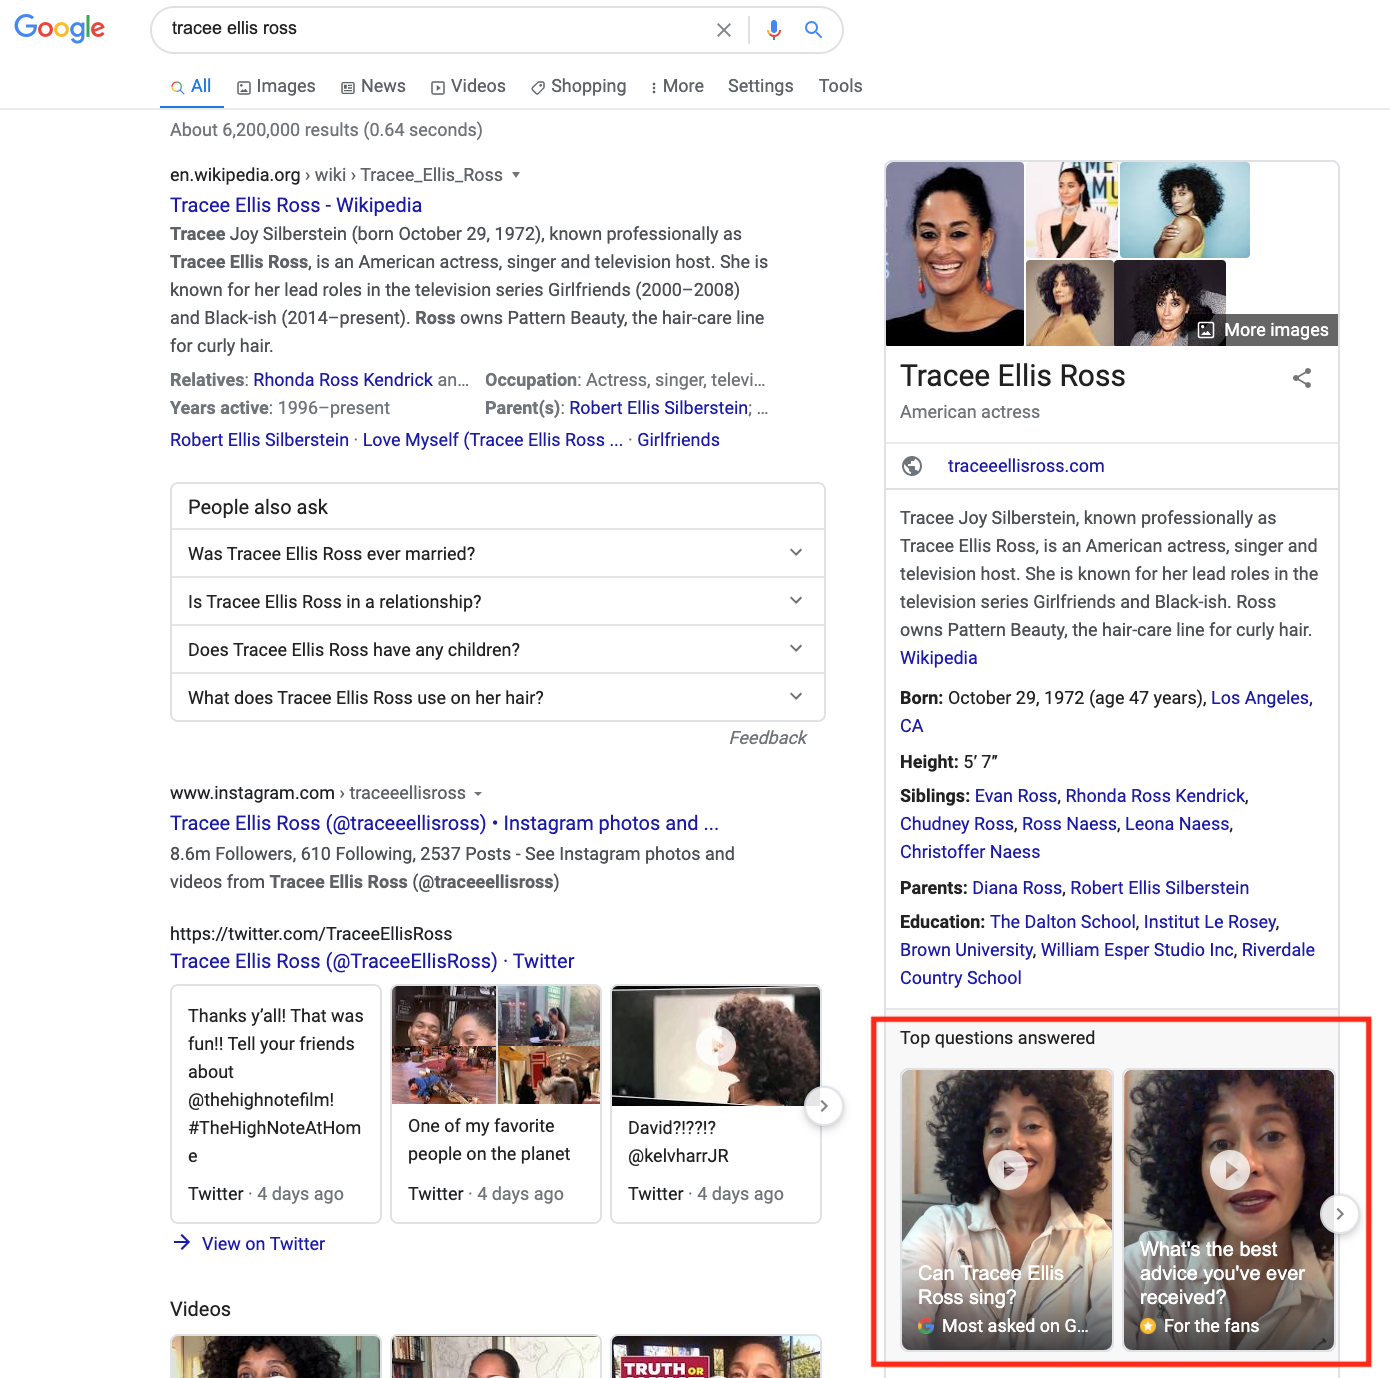Open The Dalton School education link
This screenshot has width=1390, height=1378.
coord(1063,922)
